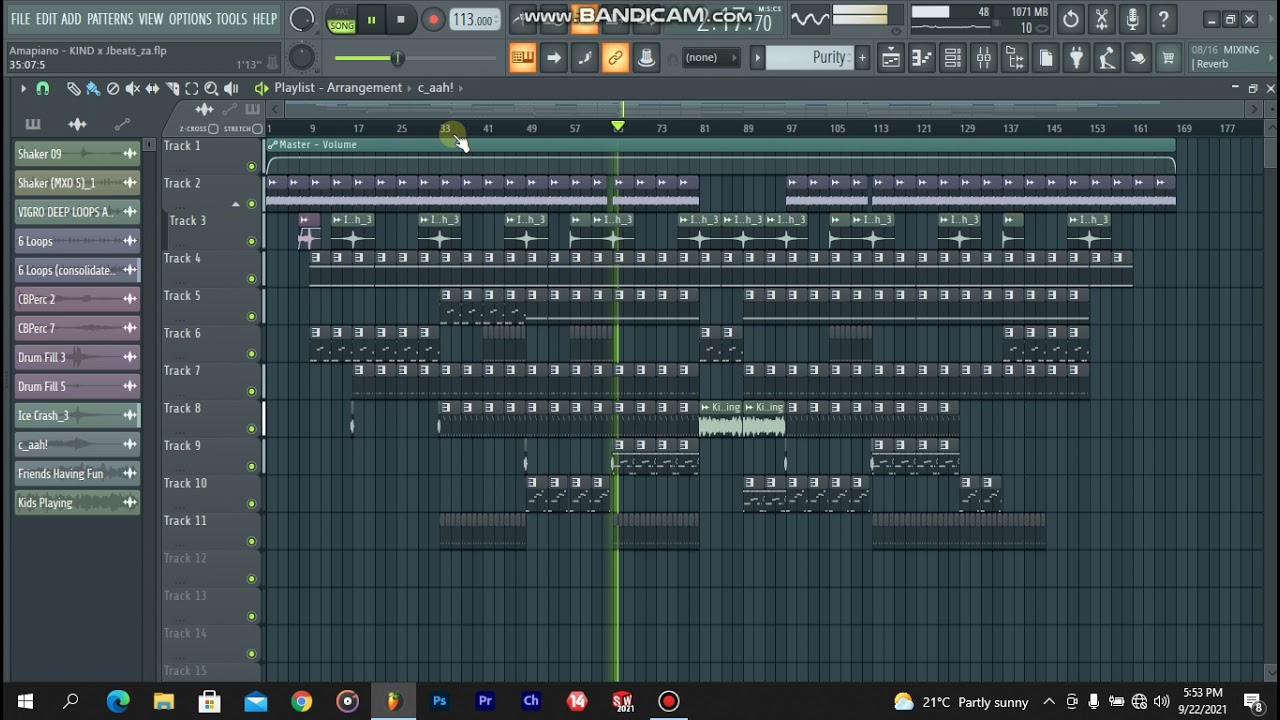
Task: Mute Track 11 with its green dot
Action: [252, 541]
